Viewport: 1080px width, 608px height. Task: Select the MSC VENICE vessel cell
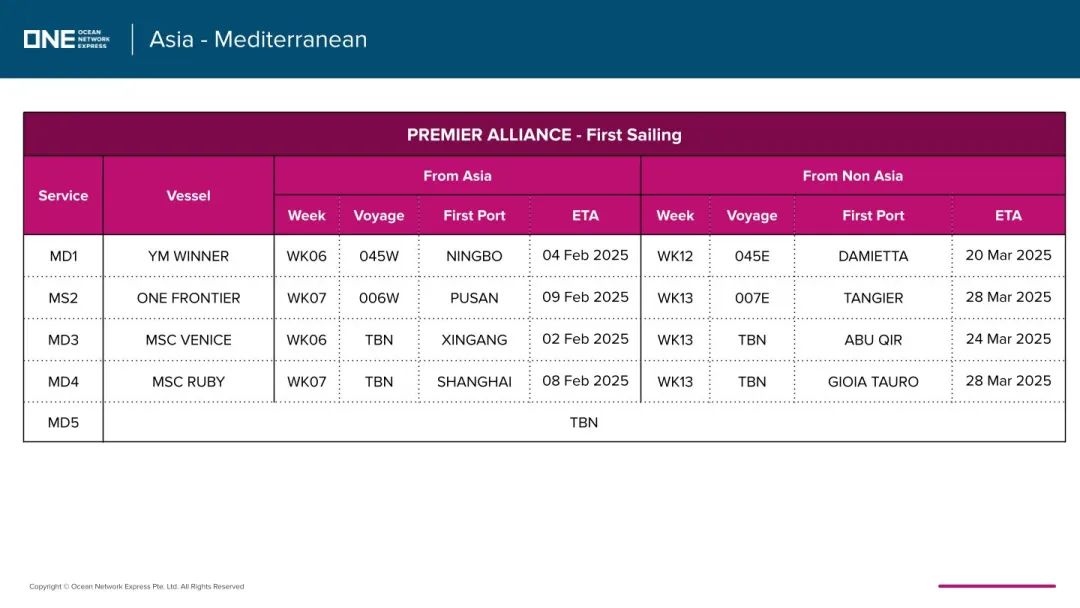point(188,340)
